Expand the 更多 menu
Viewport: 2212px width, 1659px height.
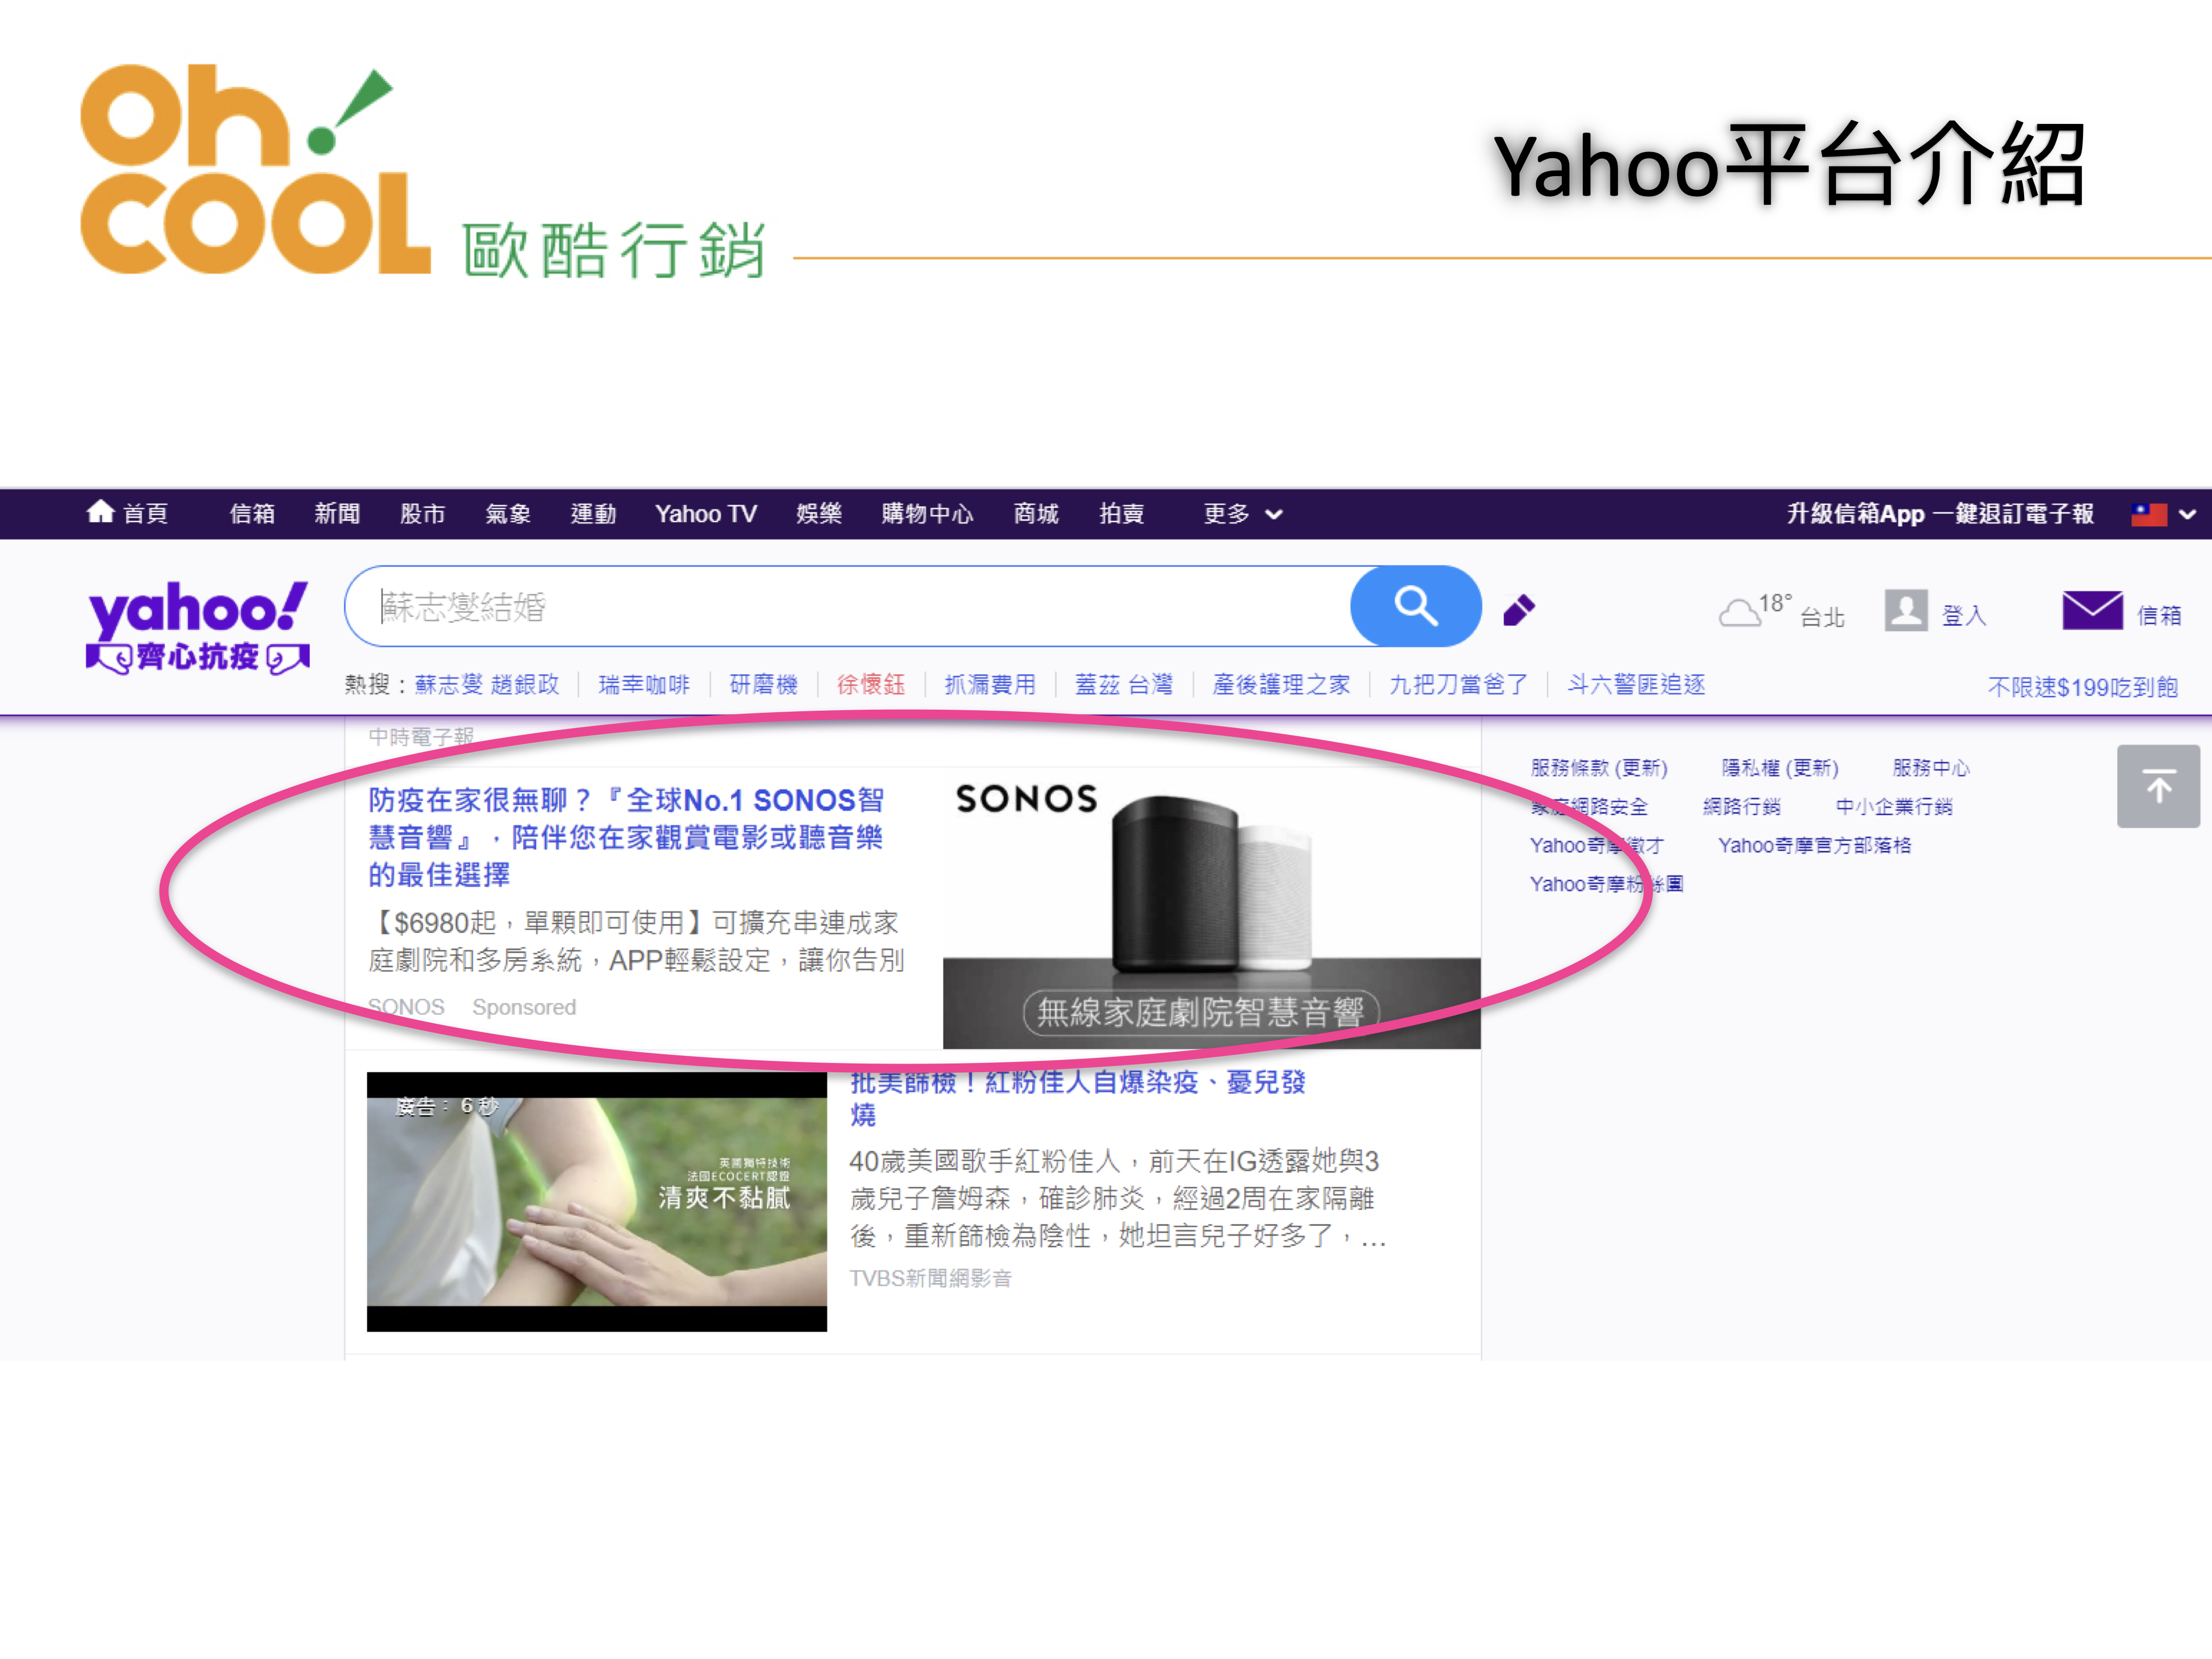click(x=1241, y=514)
